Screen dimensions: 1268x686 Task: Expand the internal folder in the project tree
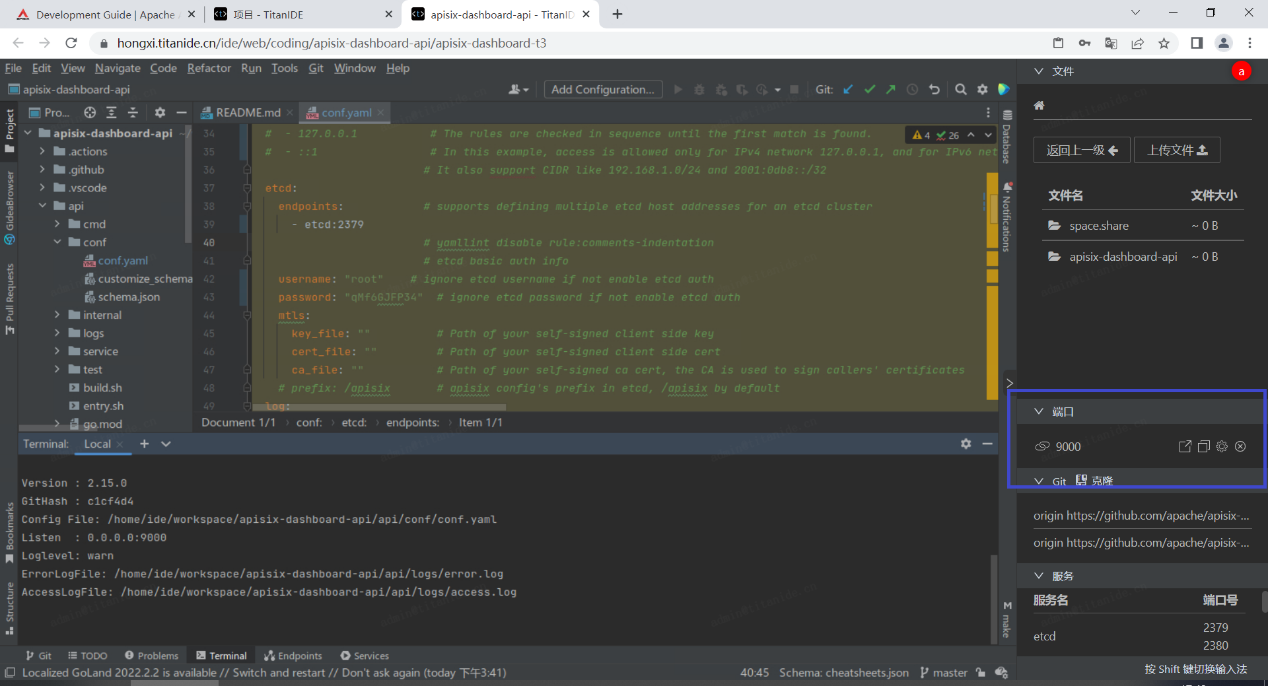tap(58, 315)
